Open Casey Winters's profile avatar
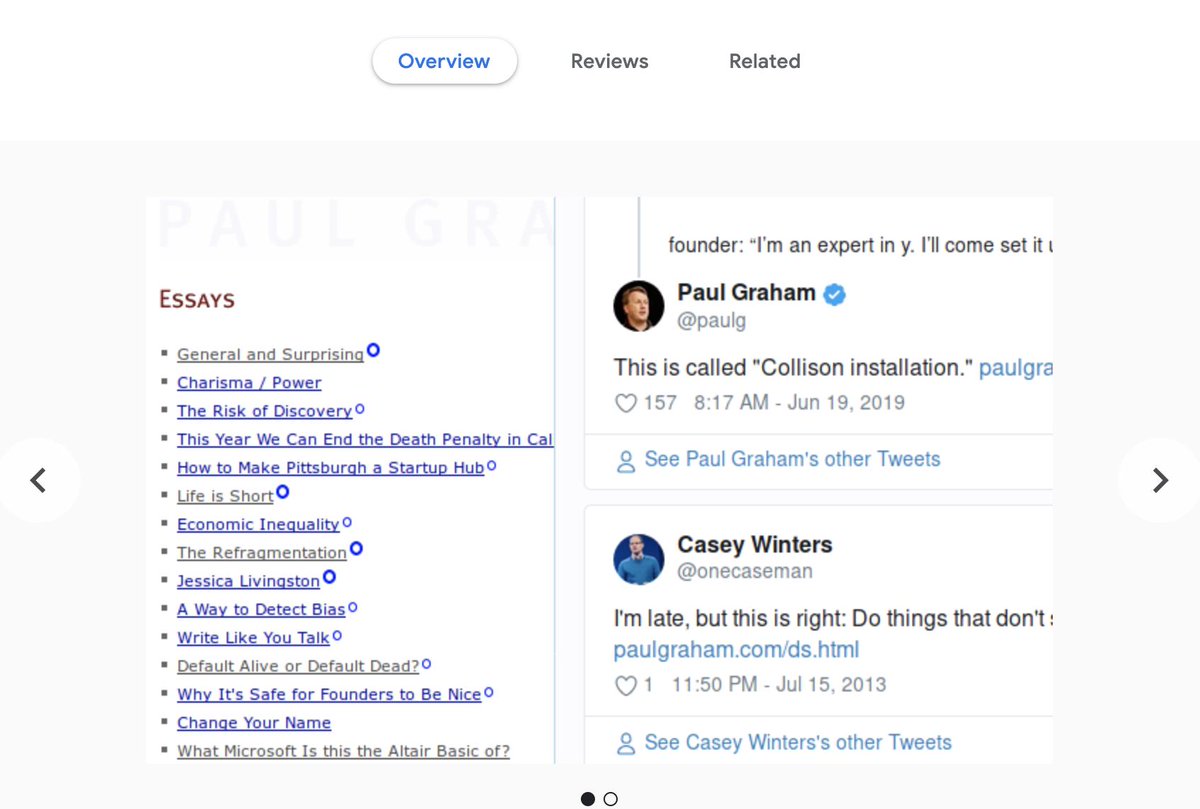Image resolution: width=1200 pixels, height=809 pixels. tap(639, 559)
